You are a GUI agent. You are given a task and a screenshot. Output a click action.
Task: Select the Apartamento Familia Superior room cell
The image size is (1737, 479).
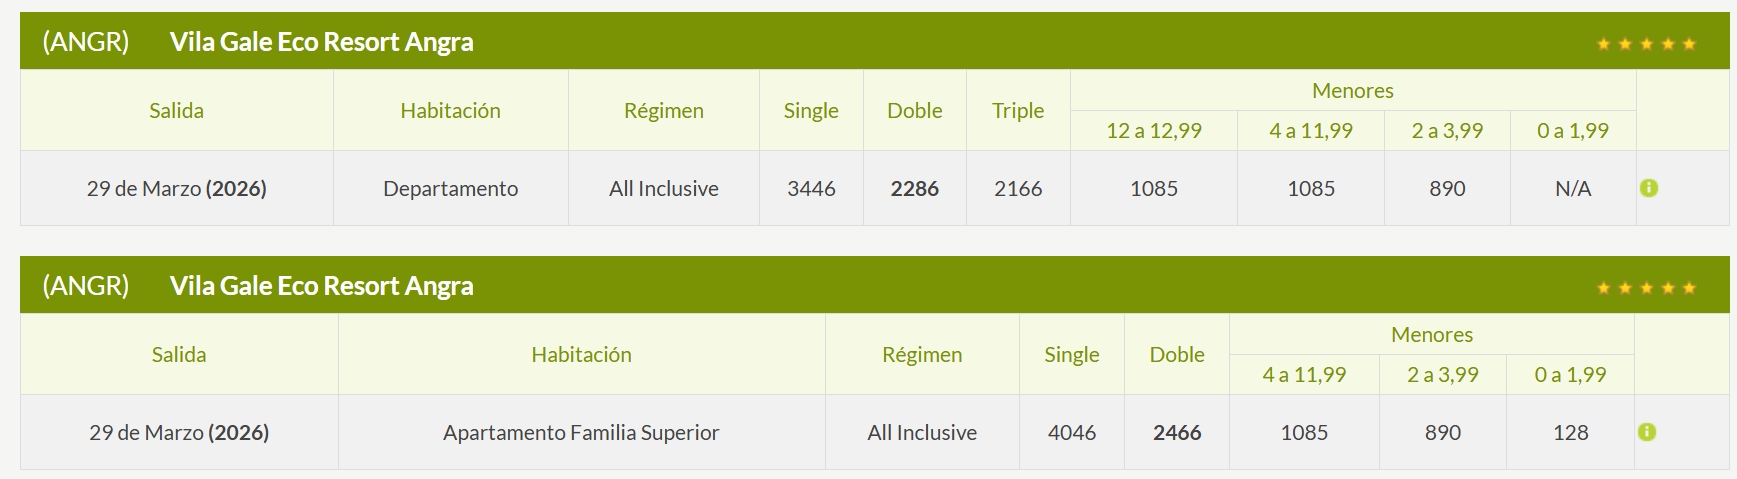click(581, 432)
